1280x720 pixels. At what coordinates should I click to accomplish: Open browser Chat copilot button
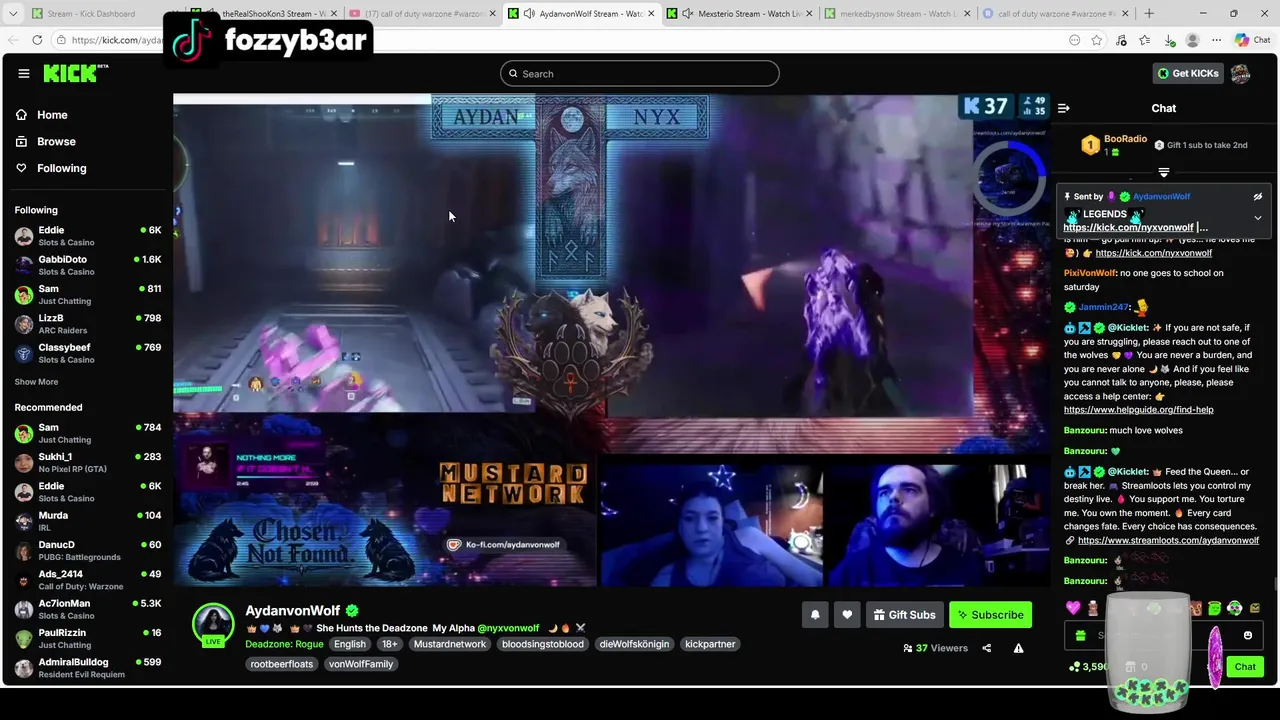1252,40
